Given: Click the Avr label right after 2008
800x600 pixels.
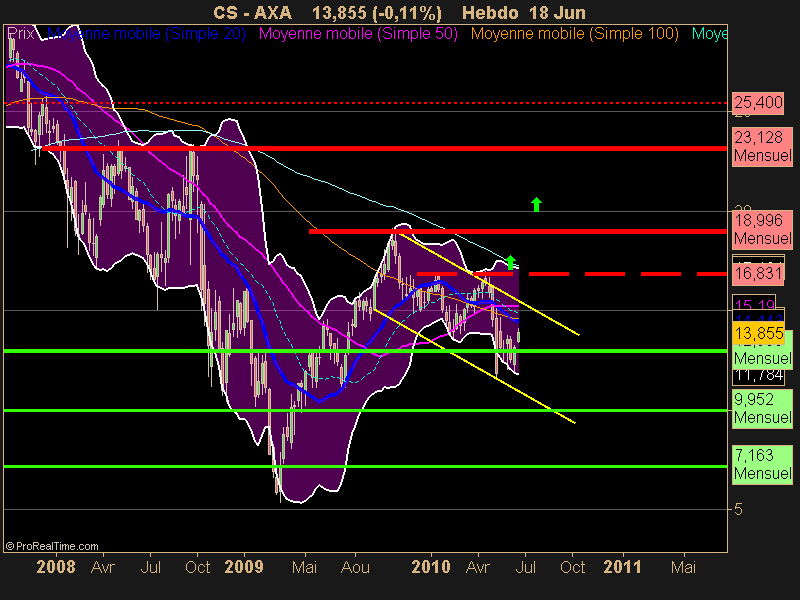Looking at the screenshot, I should point(103,567).
